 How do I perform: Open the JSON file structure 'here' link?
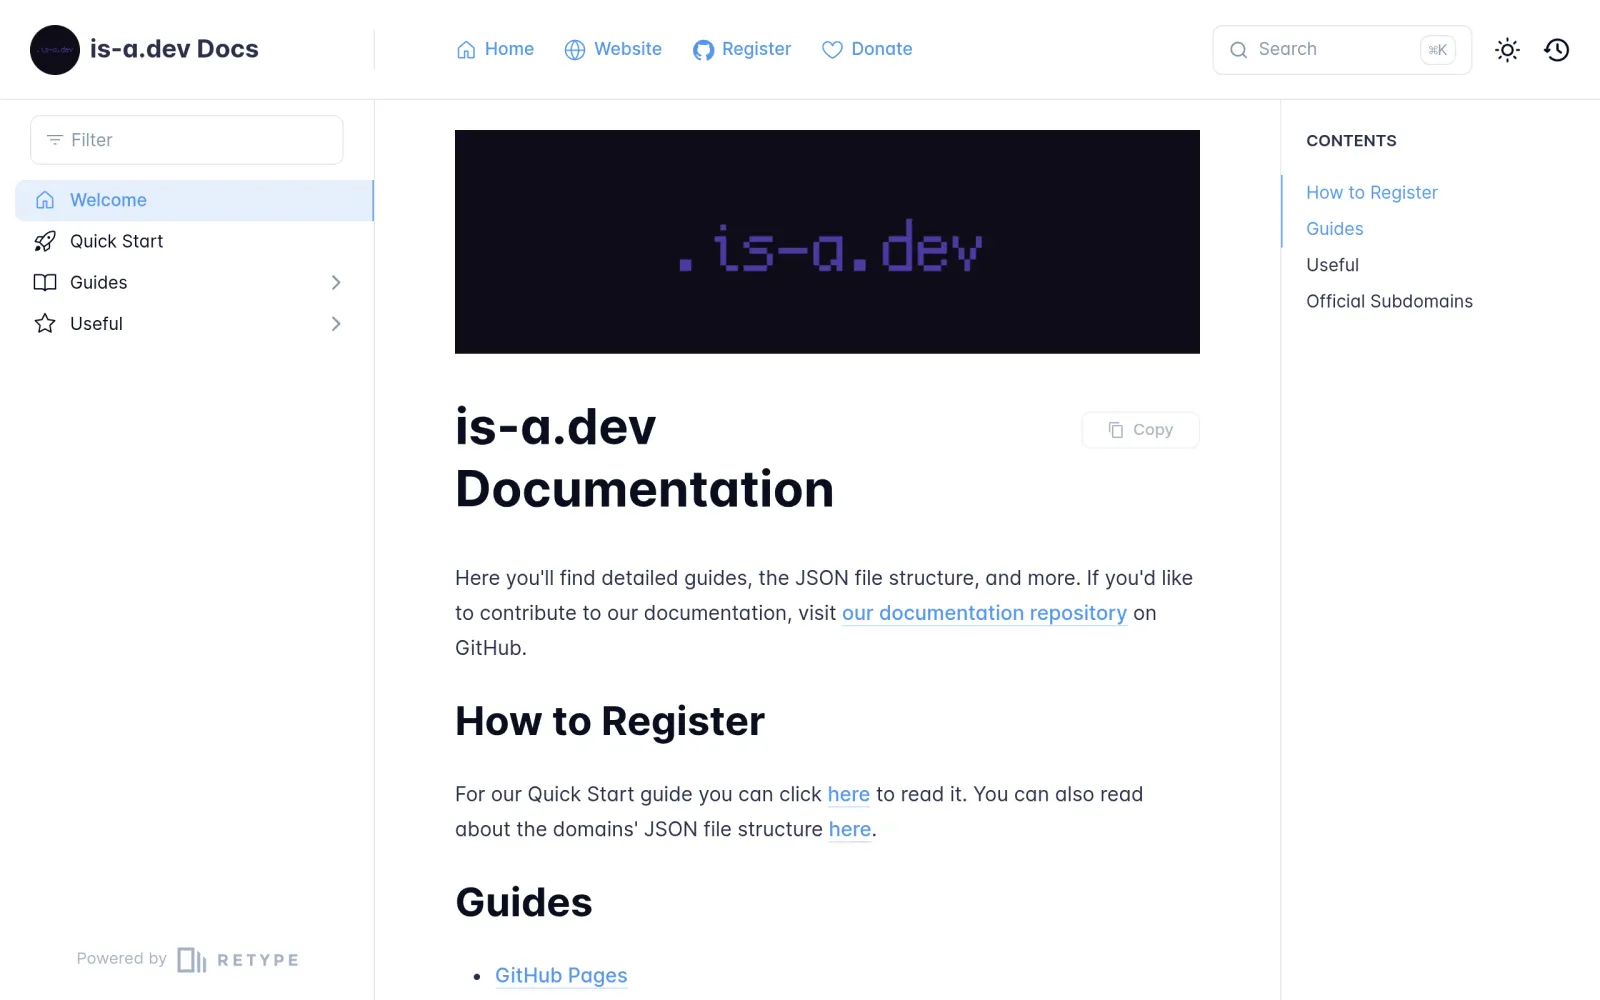(850, 829)
